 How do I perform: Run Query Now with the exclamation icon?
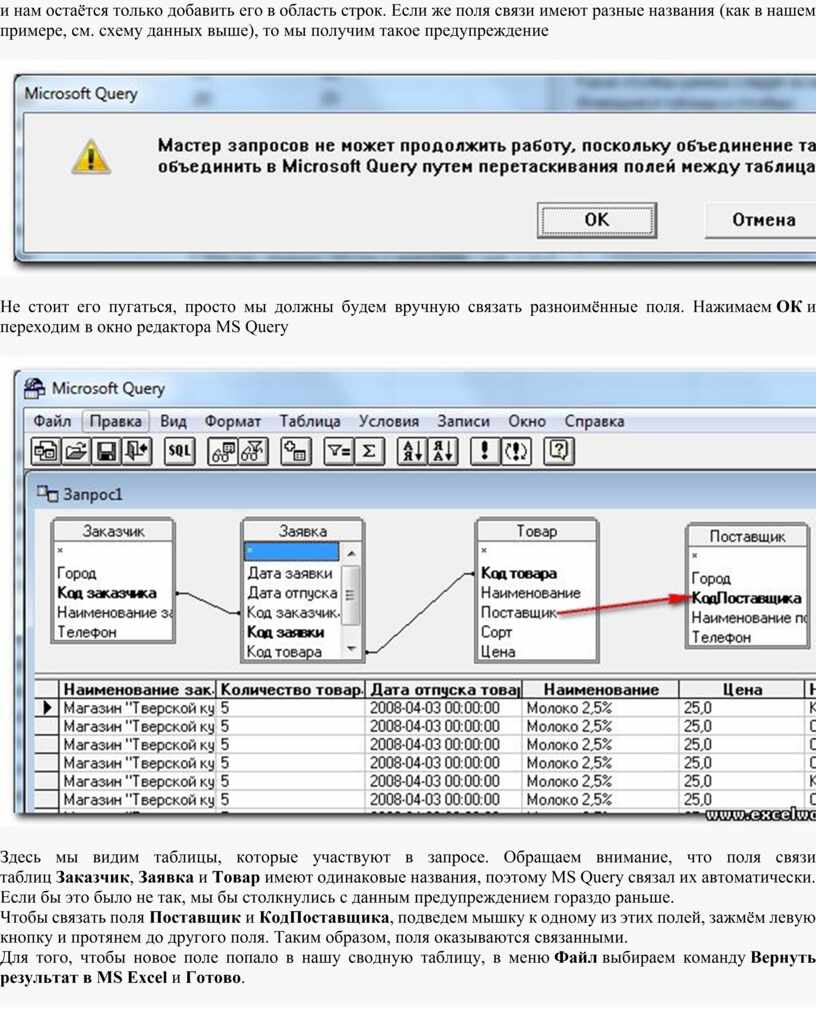point(485,451)
